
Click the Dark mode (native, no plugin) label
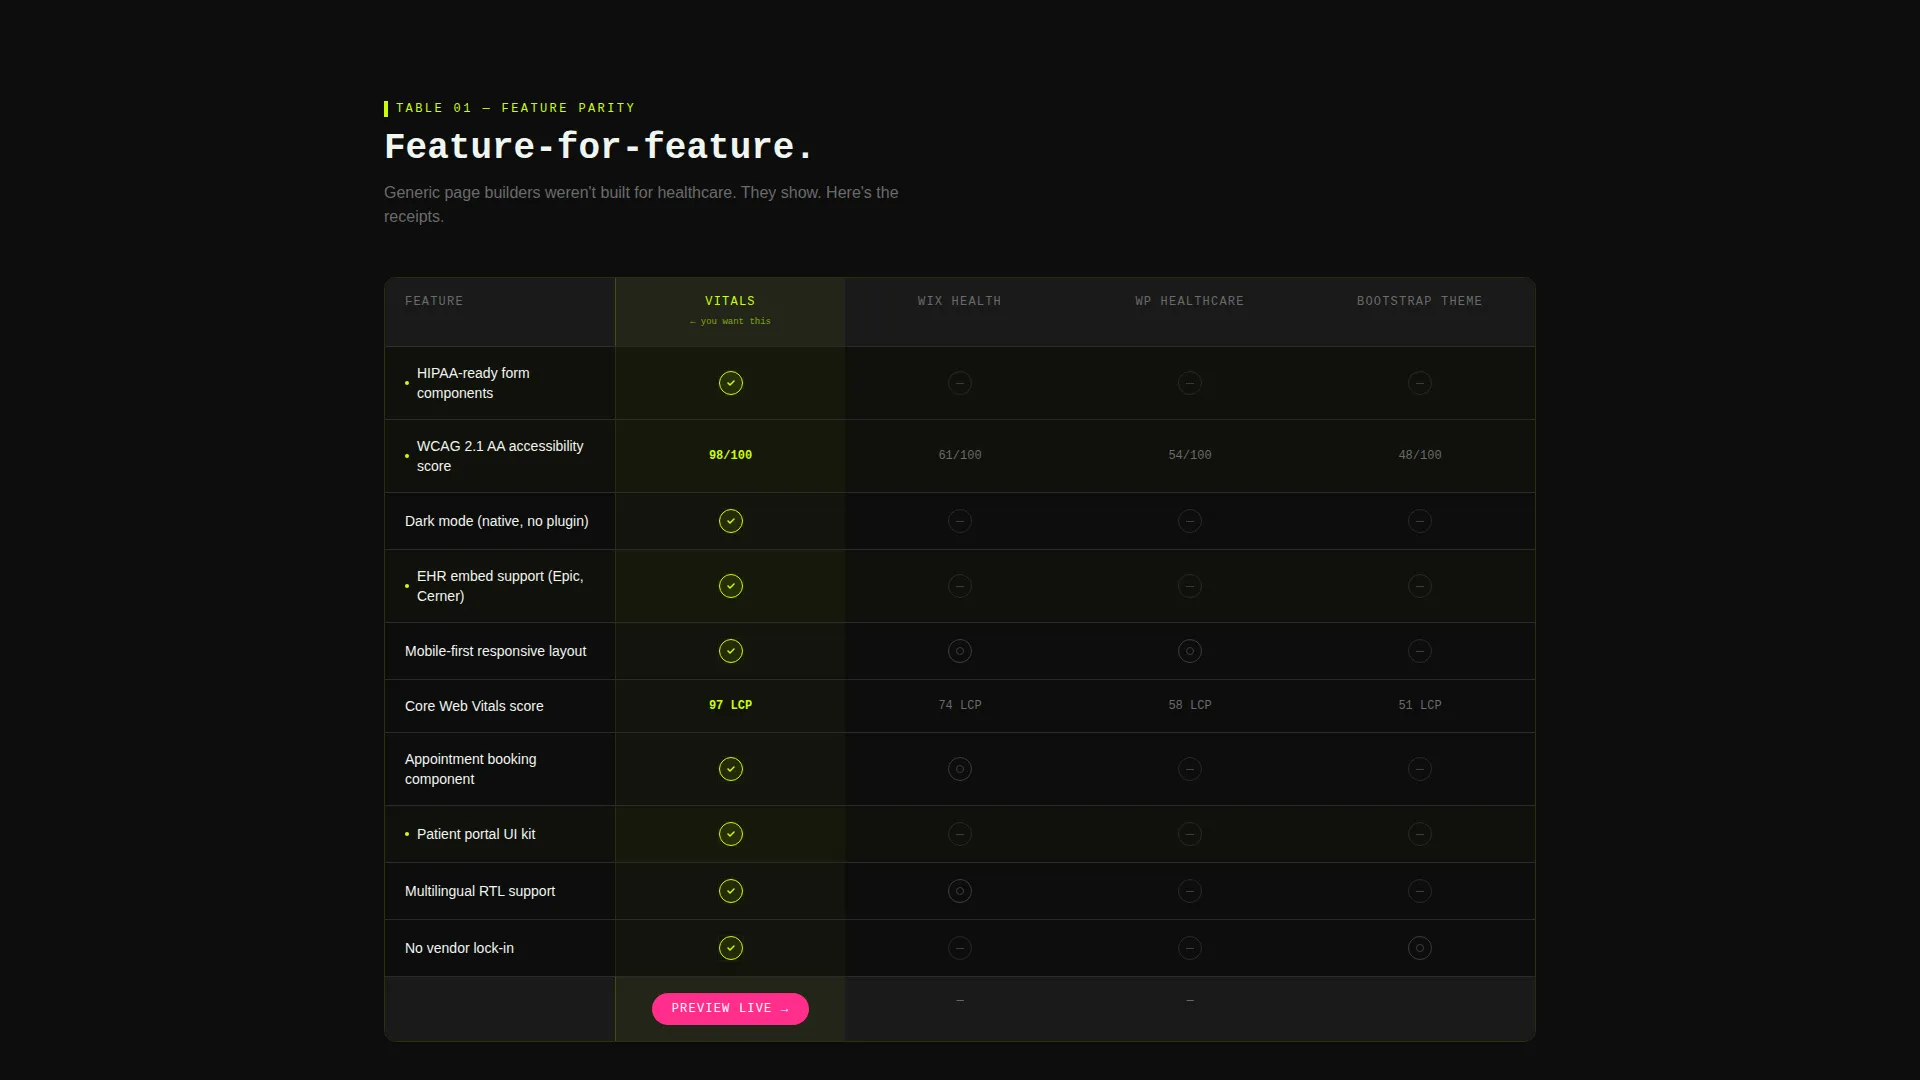(497, 521)
